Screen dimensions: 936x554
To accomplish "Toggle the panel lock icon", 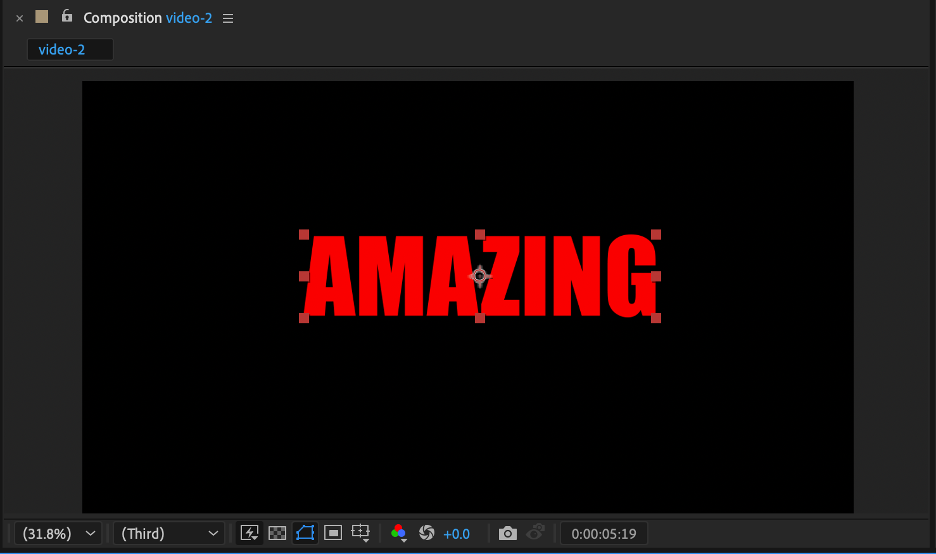I will 67,17.
